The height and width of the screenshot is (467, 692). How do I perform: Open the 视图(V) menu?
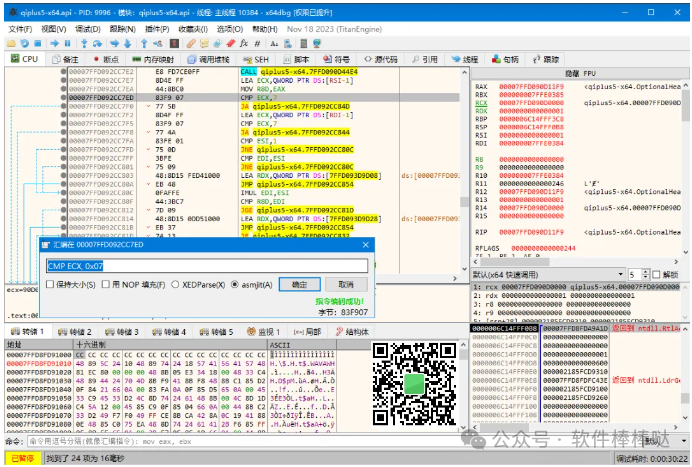pyautogui.click(x=54, y=29)
